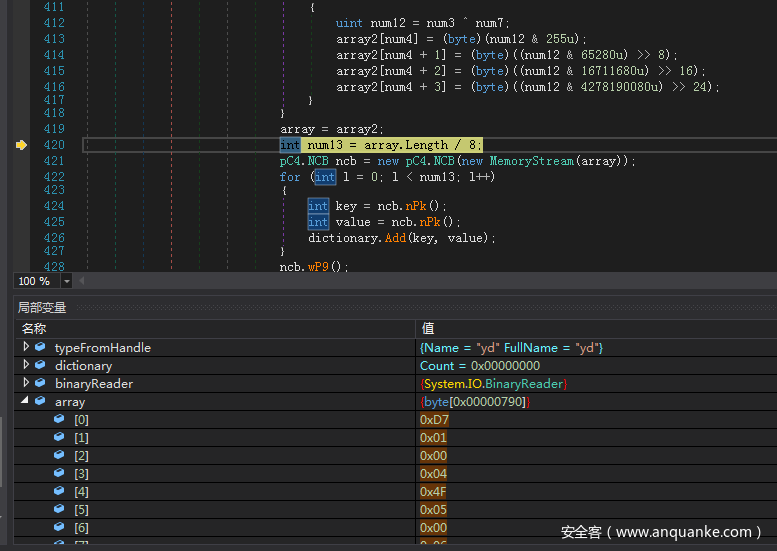
Task: Select the 局部变量 panel title
Action: pos(42,308)
